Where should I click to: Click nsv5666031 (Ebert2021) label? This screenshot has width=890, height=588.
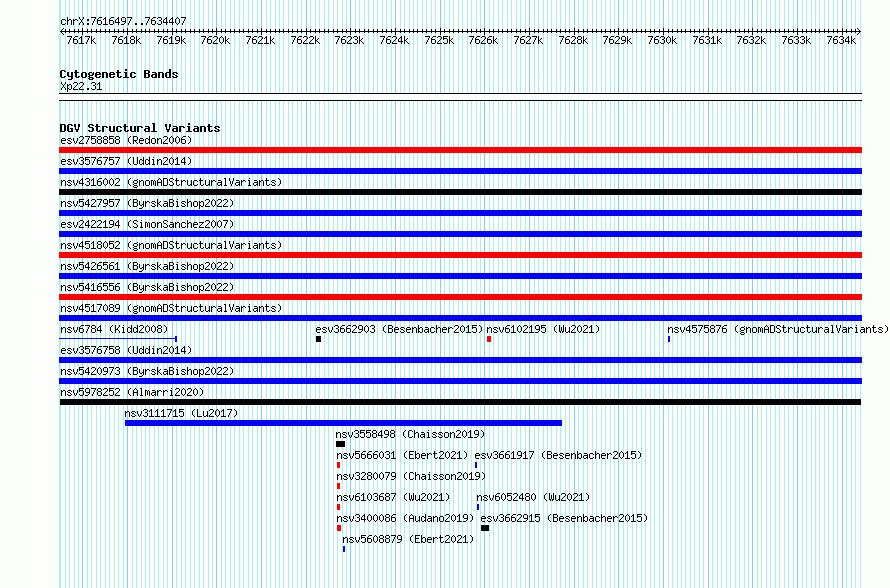(402, 455)
